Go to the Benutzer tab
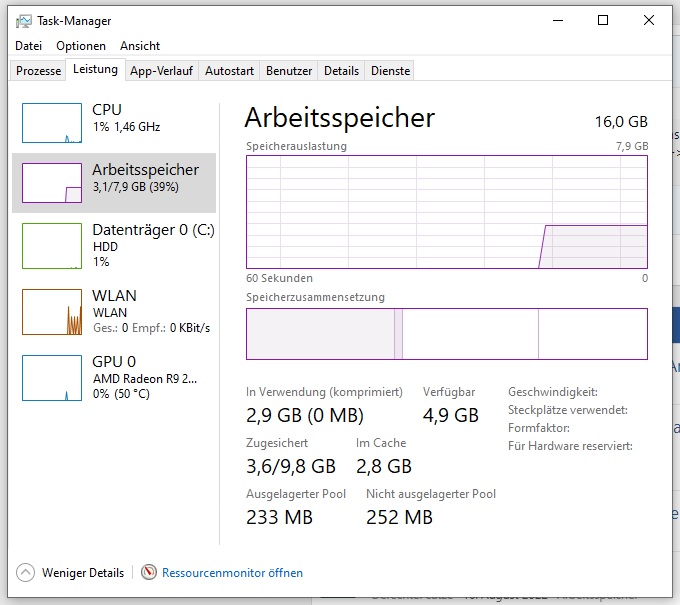This screenshot has height=605, width=680. pyautogui.click(x=289, y=71)
